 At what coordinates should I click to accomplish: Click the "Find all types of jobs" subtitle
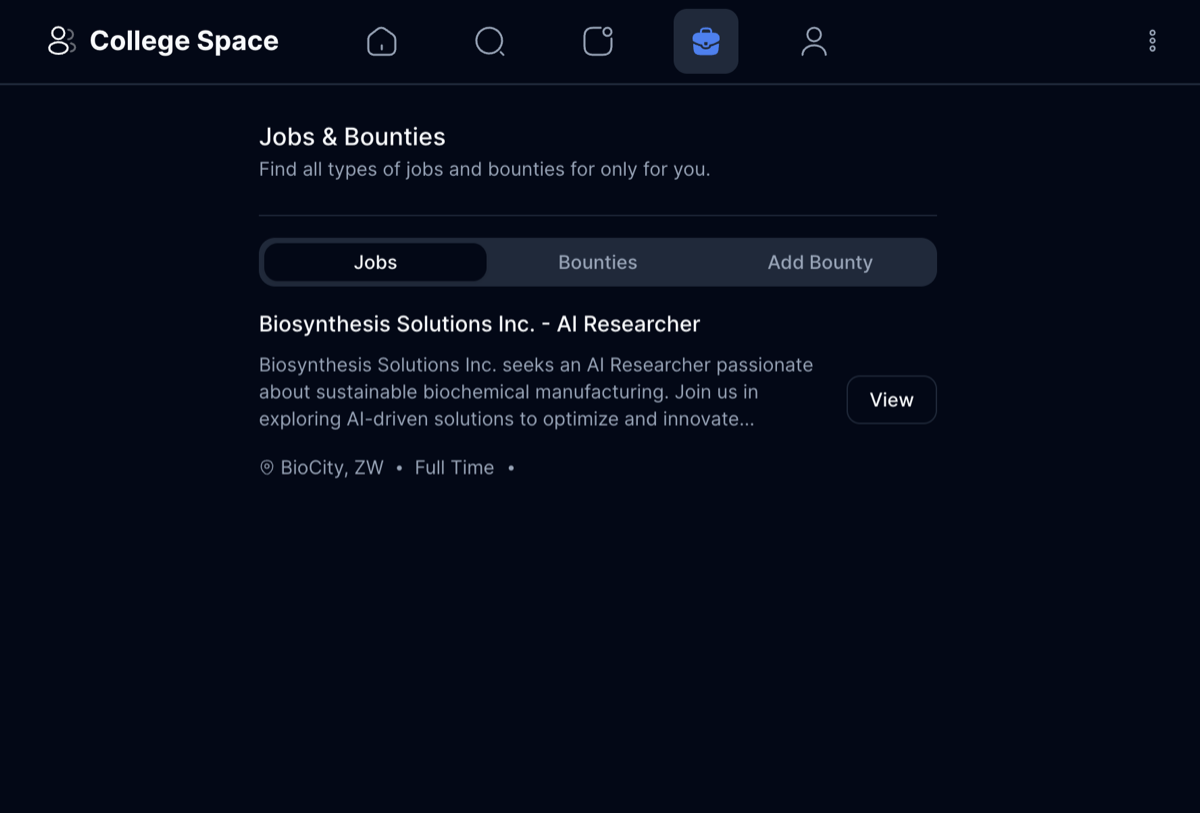pos(484,169)
